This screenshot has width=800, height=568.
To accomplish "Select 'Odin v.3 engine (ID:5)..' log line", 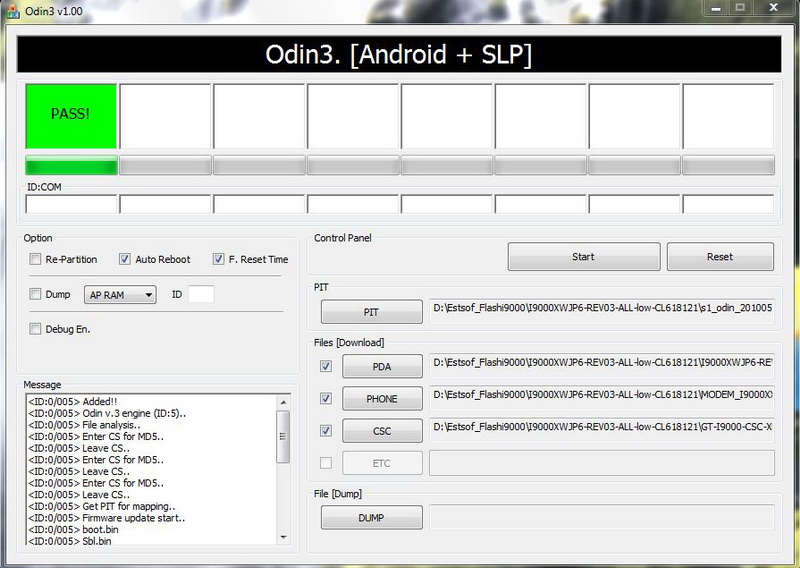I will [107, 413].
